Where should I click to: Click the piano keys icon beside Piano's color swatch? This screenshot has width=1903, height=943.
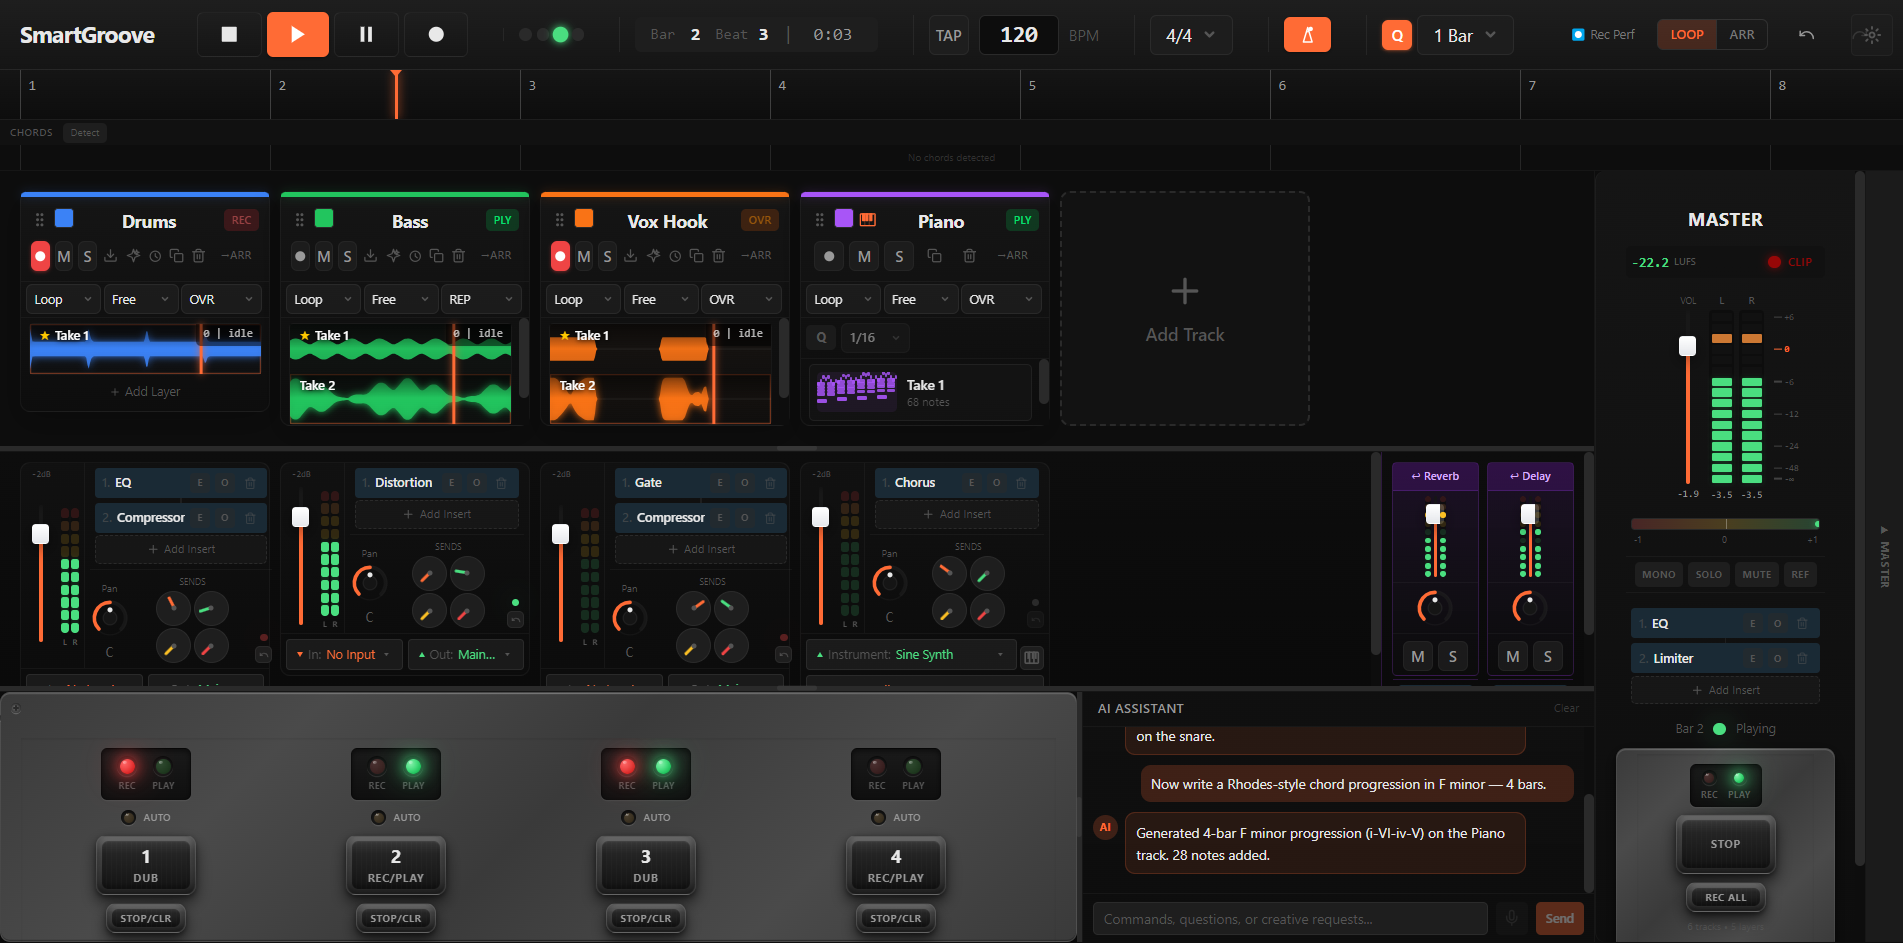click(x=868, y=219)
